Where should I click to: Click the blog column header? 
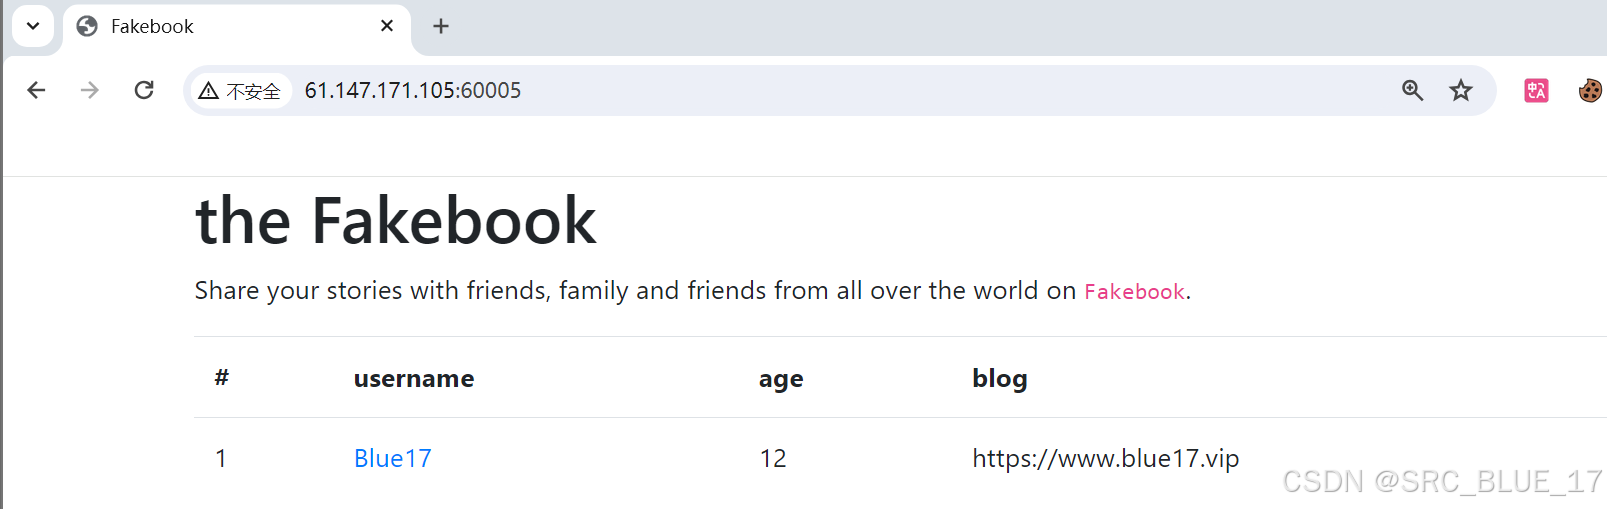click(x=1000, y=378)
